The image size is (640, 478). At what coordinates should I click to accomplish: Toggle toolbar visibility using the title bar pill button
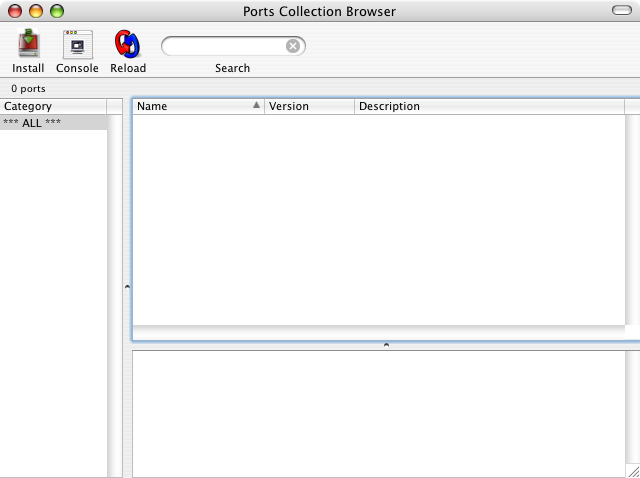coord(621,11)
